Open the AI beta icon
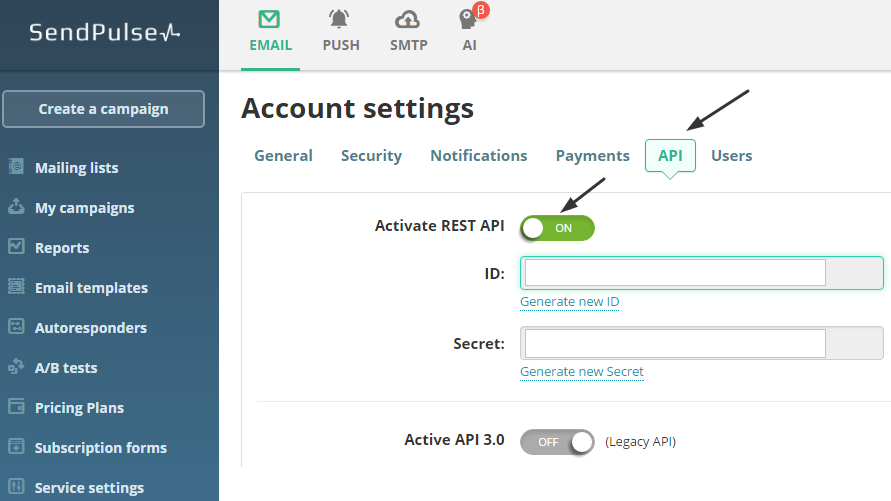The width and height of the screenshot is (891, 501). coord(469,19)
